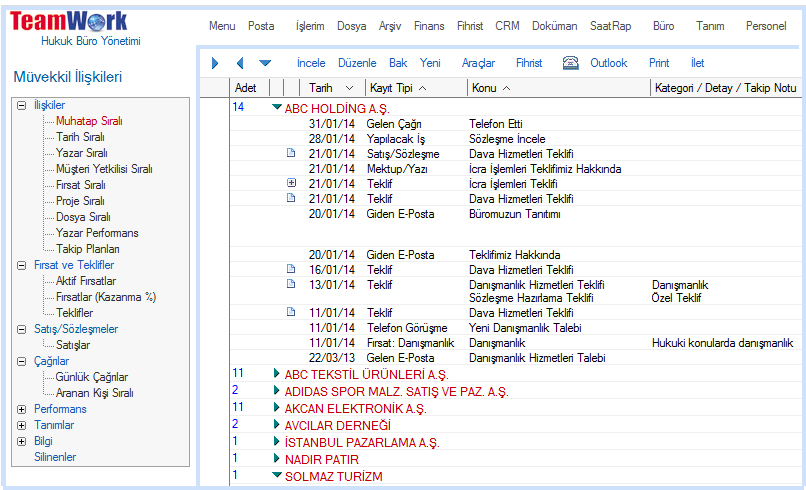This screenshot has width=806, height=490.
Task: Click Yeni in the toolbar
Action: tap(430, 63)
